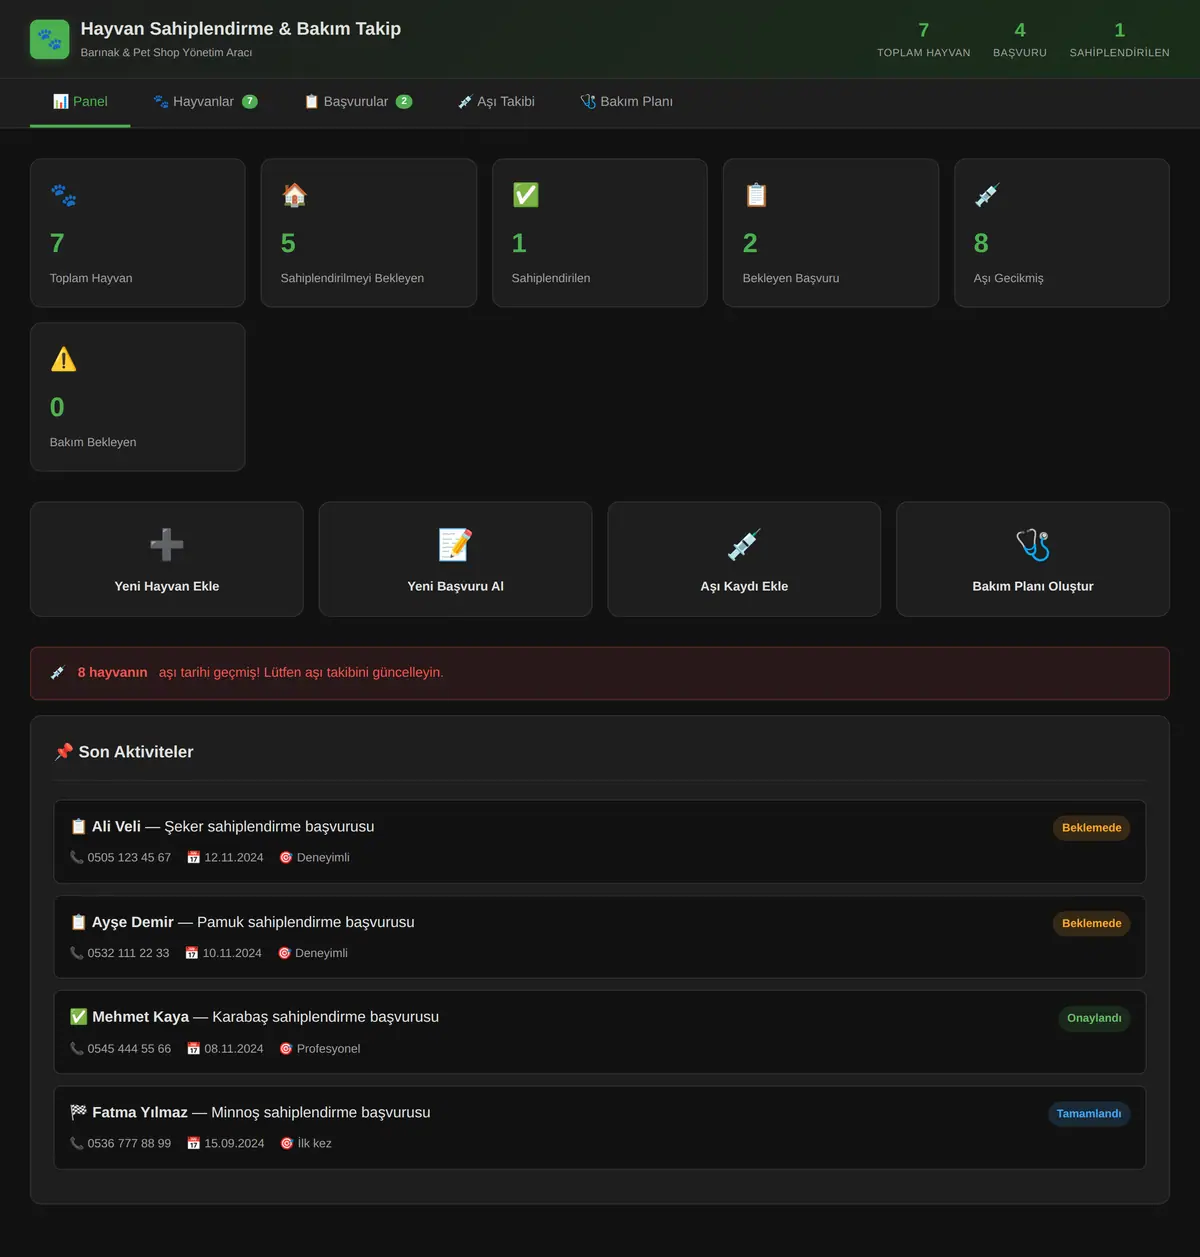Click the Tamamlandı badge on Fatma Yılmaz row
Screen dimensions: 1200x1257
click(1089, 1114)
